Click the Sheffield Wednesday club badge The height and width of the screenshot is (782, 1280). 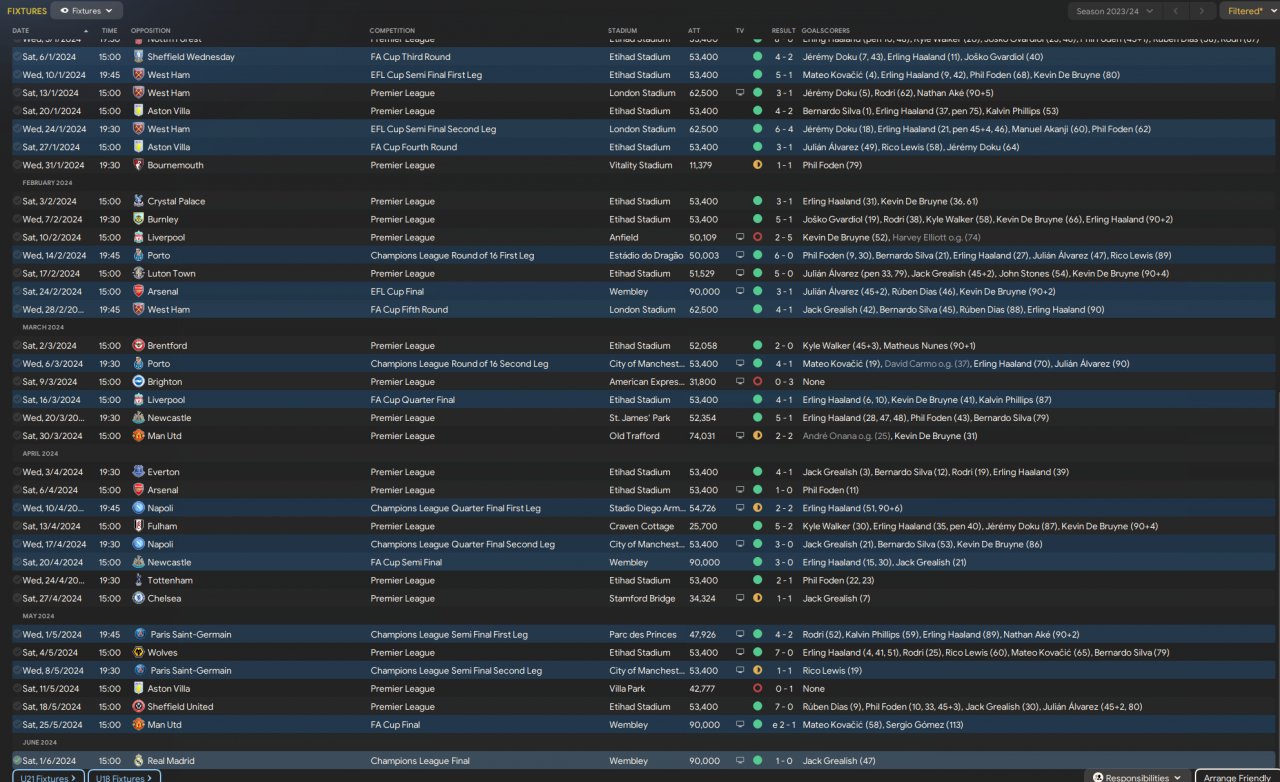[x=138, y=57]
